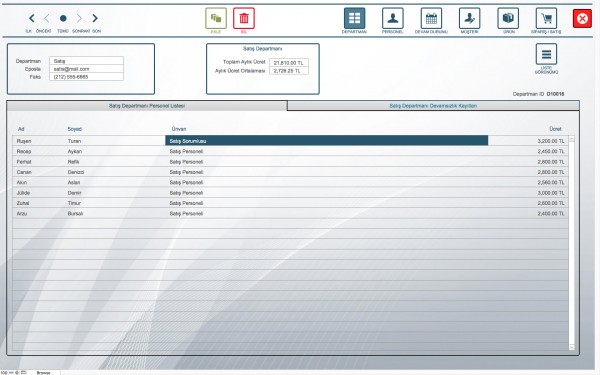Open the MÜŞTERİ module icon

pyautogui.click(x=470, y=18)
